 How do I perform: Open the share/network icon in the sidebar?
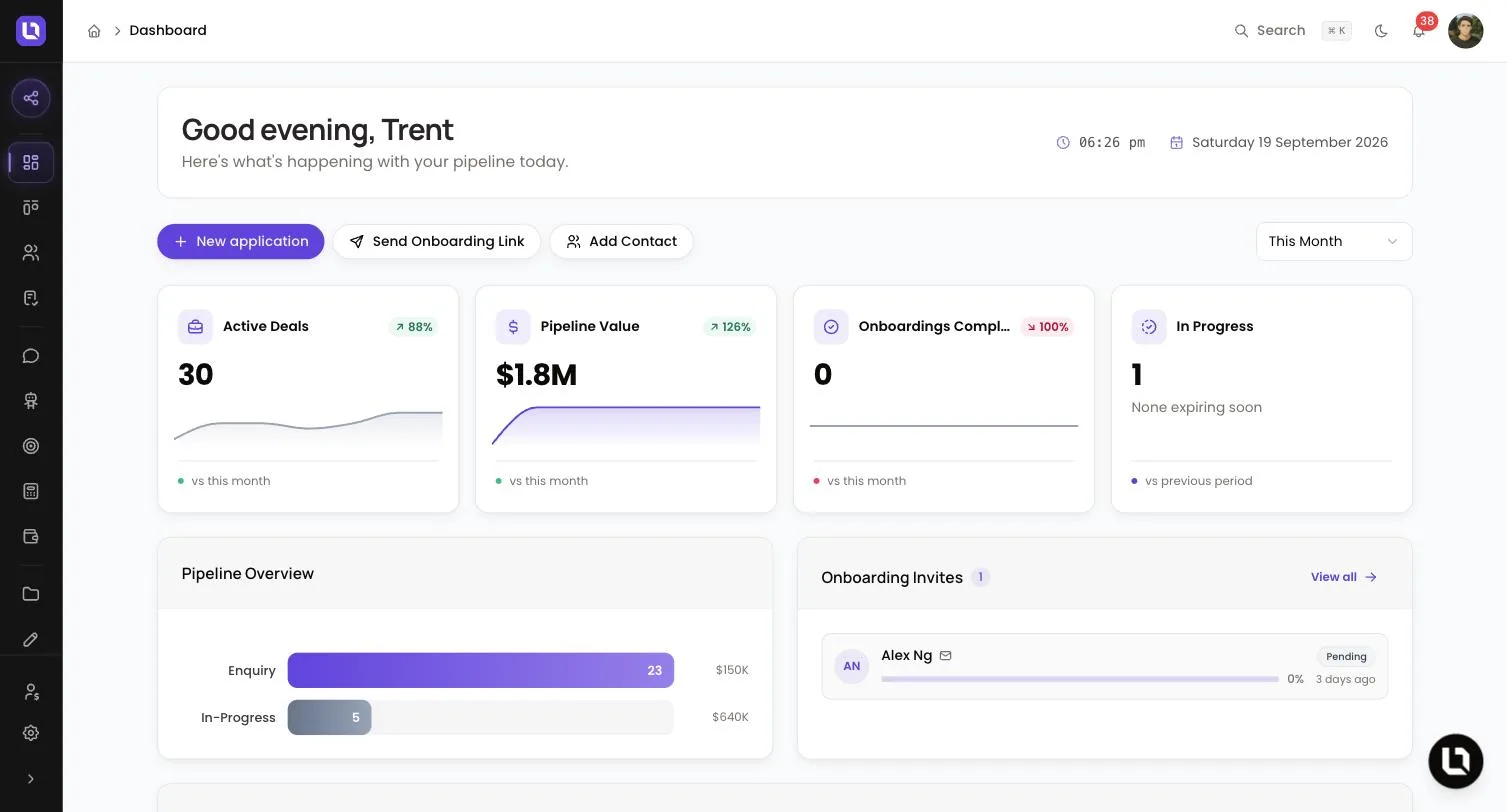coord(31,98)
